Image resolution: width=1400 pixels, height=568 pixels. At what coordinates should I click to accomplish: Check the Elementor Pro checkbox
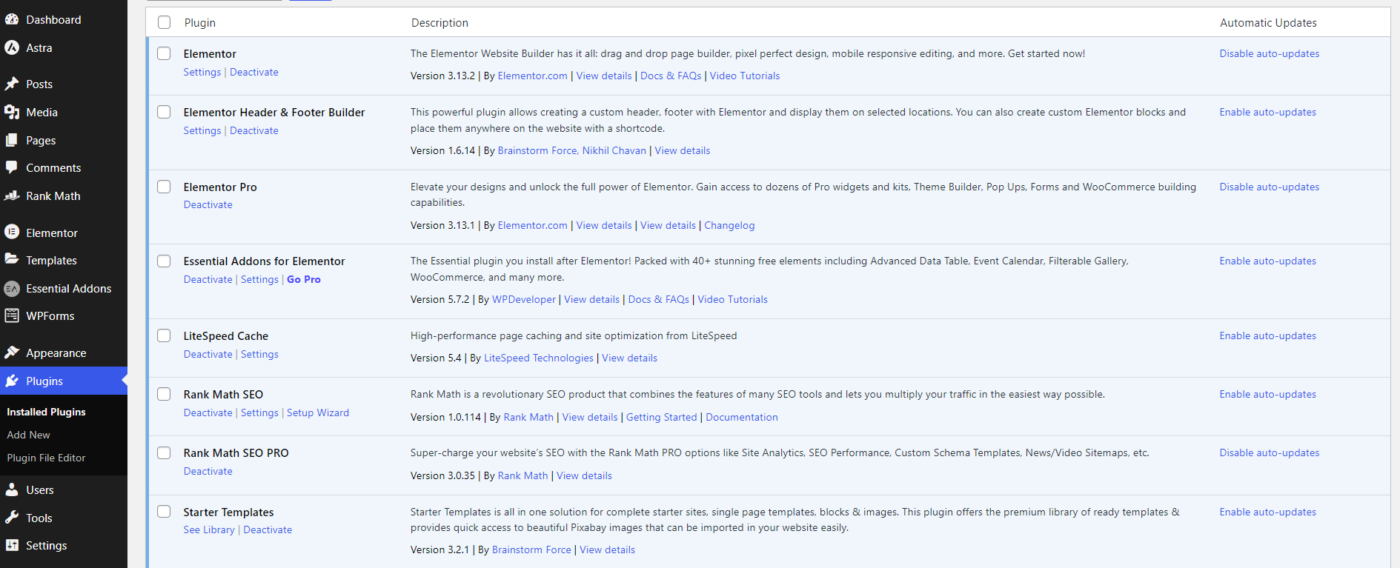[164, 187]
